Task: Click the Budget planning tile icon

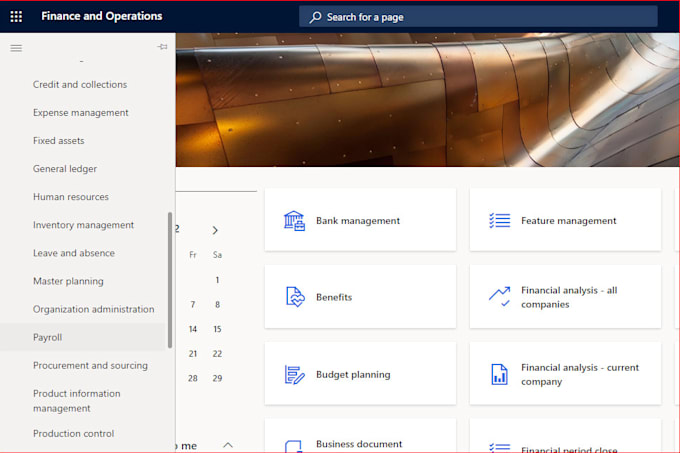Action: 294,375
